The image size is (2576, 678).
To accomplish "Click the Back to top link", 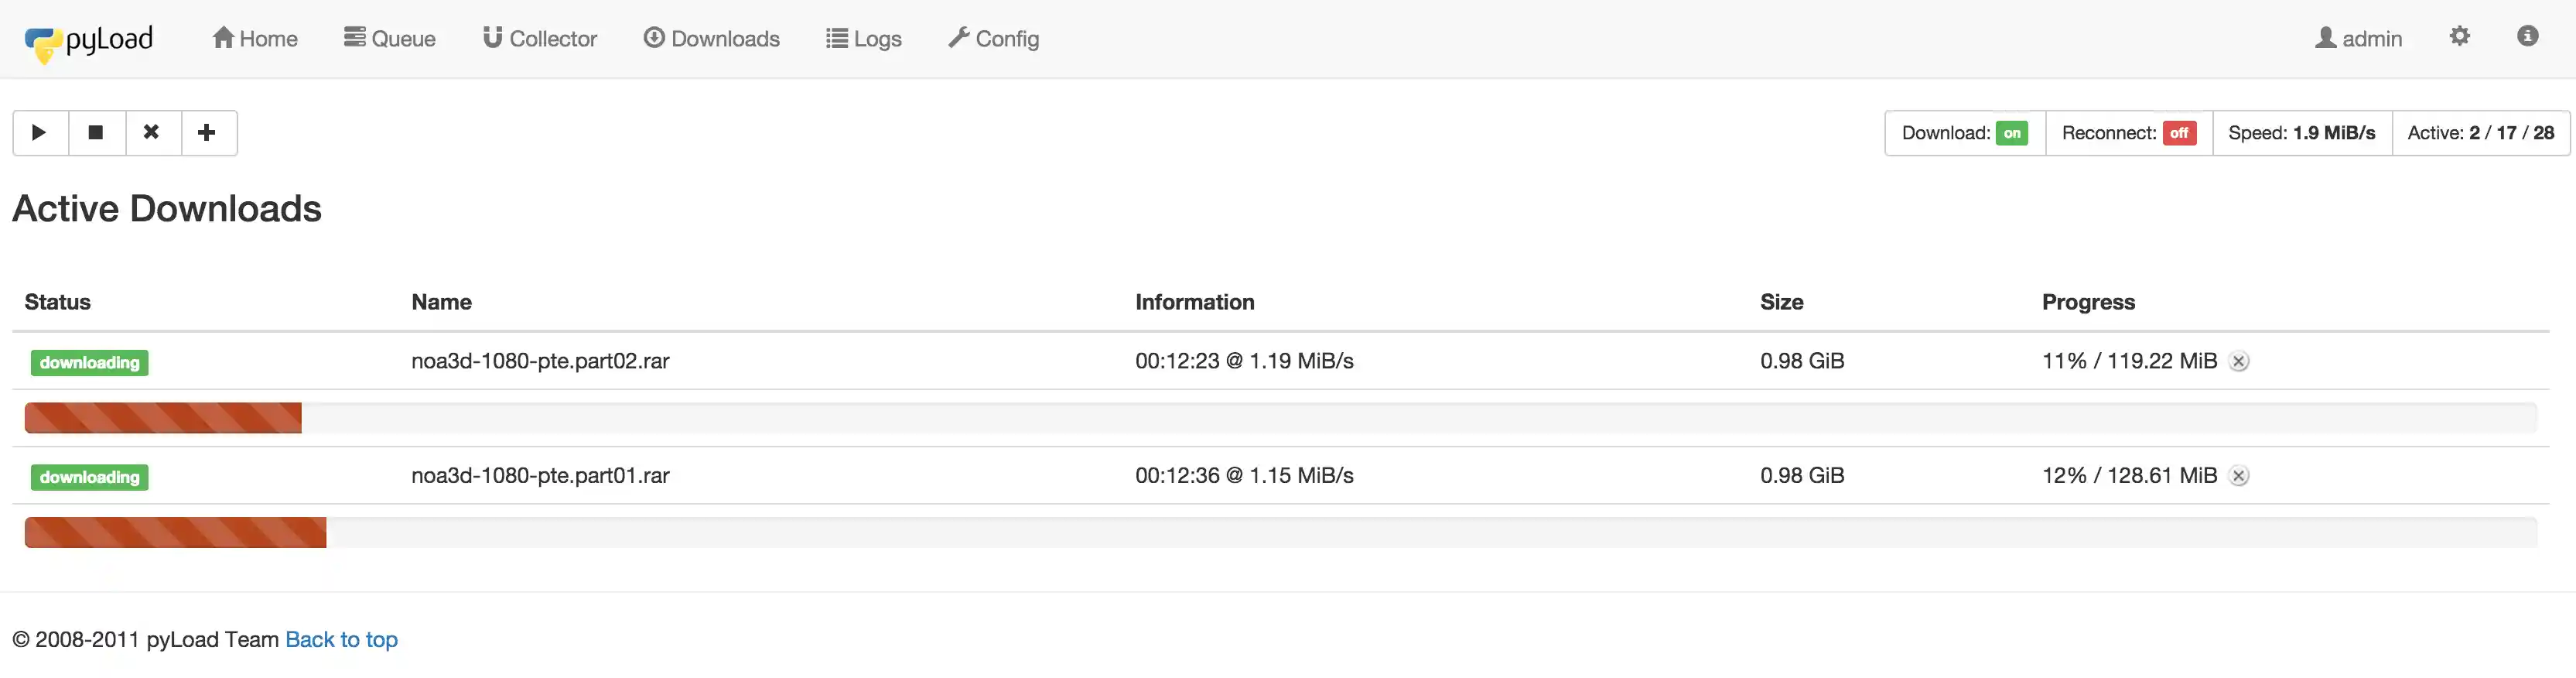I will click(x=341, y=640).
